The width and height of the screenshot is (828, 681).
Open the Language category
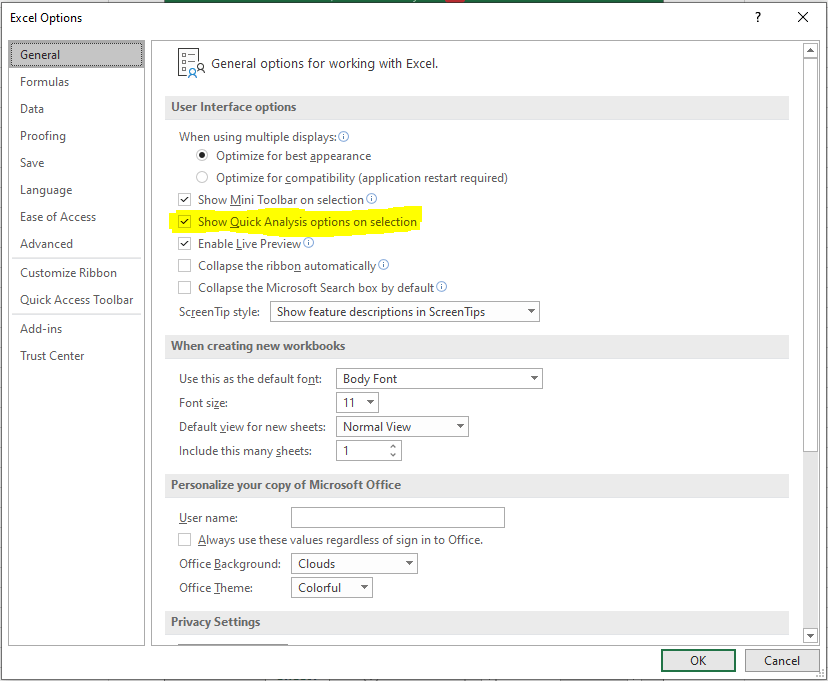point(77,190)
